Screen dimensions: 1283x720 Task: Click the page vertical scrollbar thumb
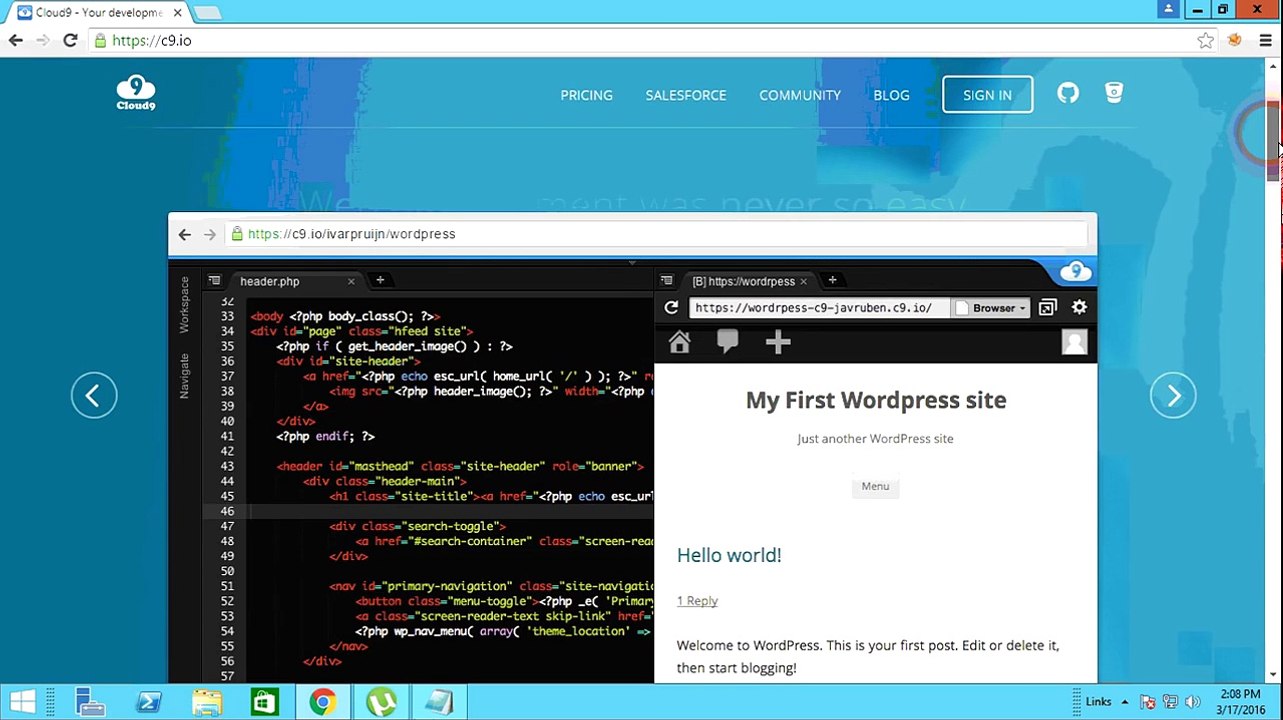pyautogui.click(x=1273, y=141)
